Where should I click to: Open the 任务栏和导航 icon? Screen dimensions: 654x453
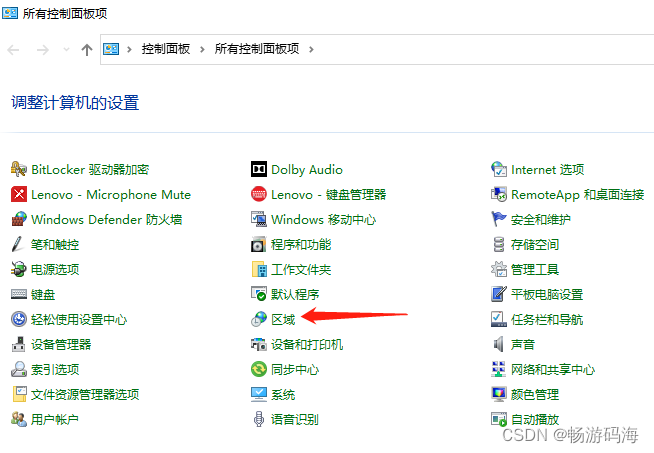point(499,320)
